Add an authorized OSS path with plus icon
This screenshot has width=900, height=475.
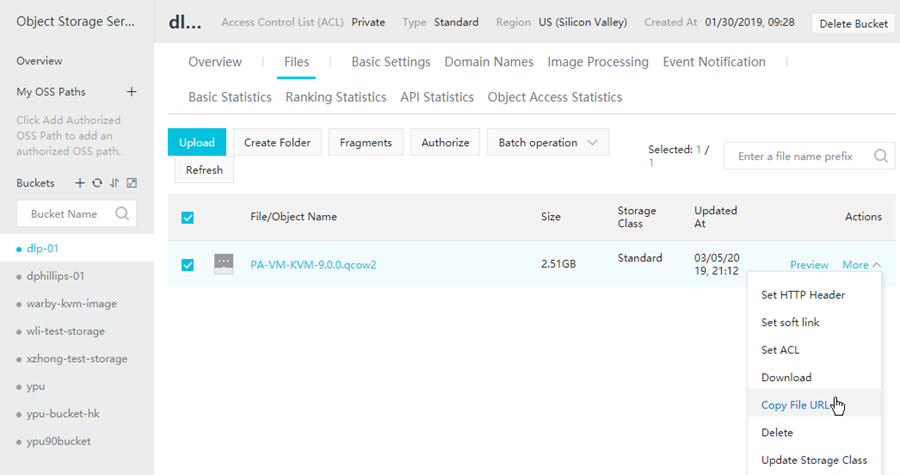point(131,92)
